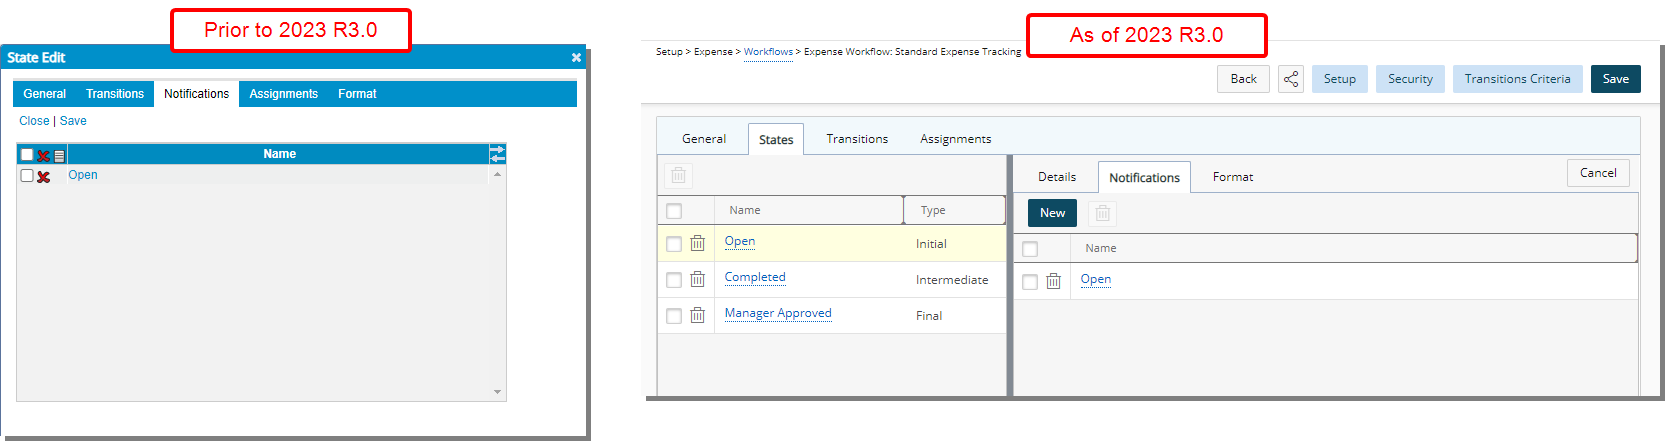Delete the Open notification in right panel

tap(1053, 281)
